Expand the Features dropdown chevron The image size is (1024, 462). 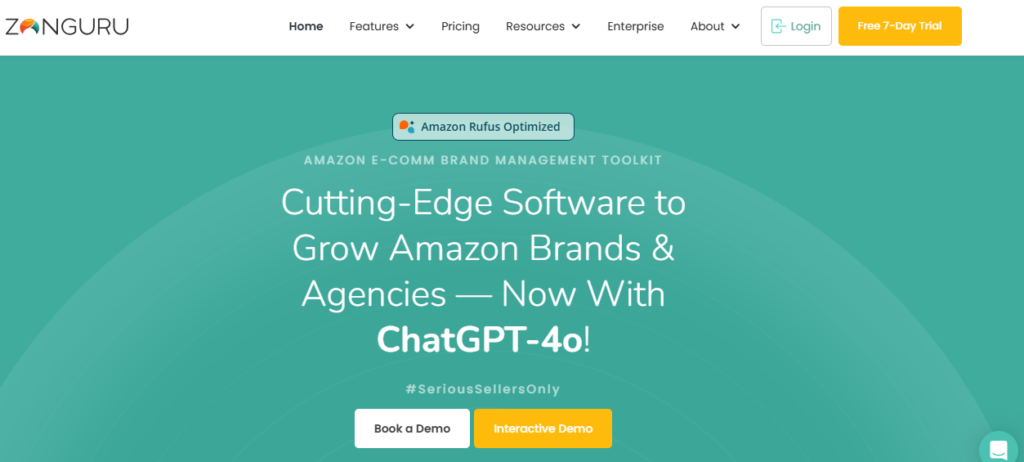coord(410,27)
